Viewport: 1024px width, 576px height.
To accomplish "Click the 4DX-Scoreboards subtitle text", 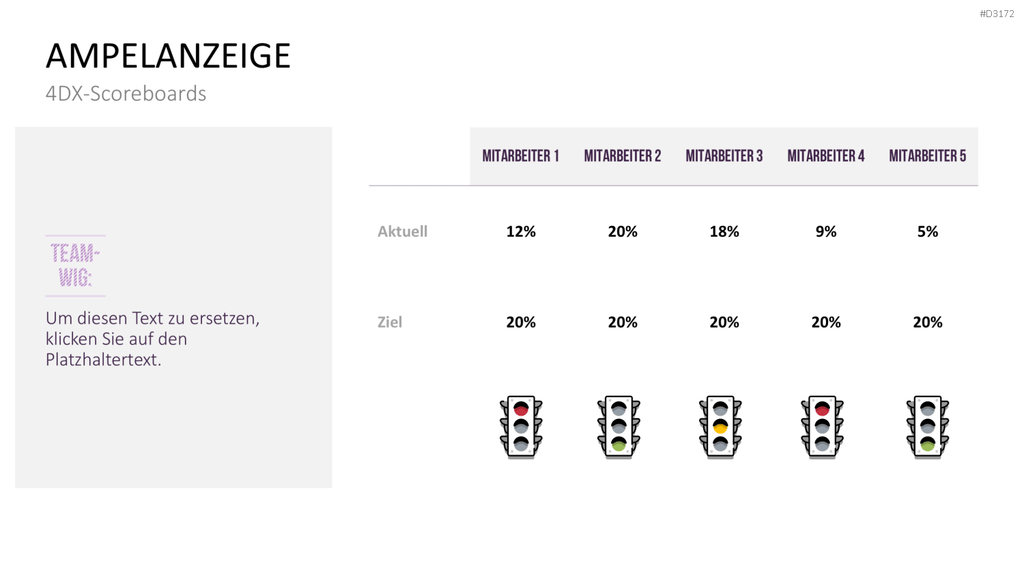I will click(x=126, y=93).
